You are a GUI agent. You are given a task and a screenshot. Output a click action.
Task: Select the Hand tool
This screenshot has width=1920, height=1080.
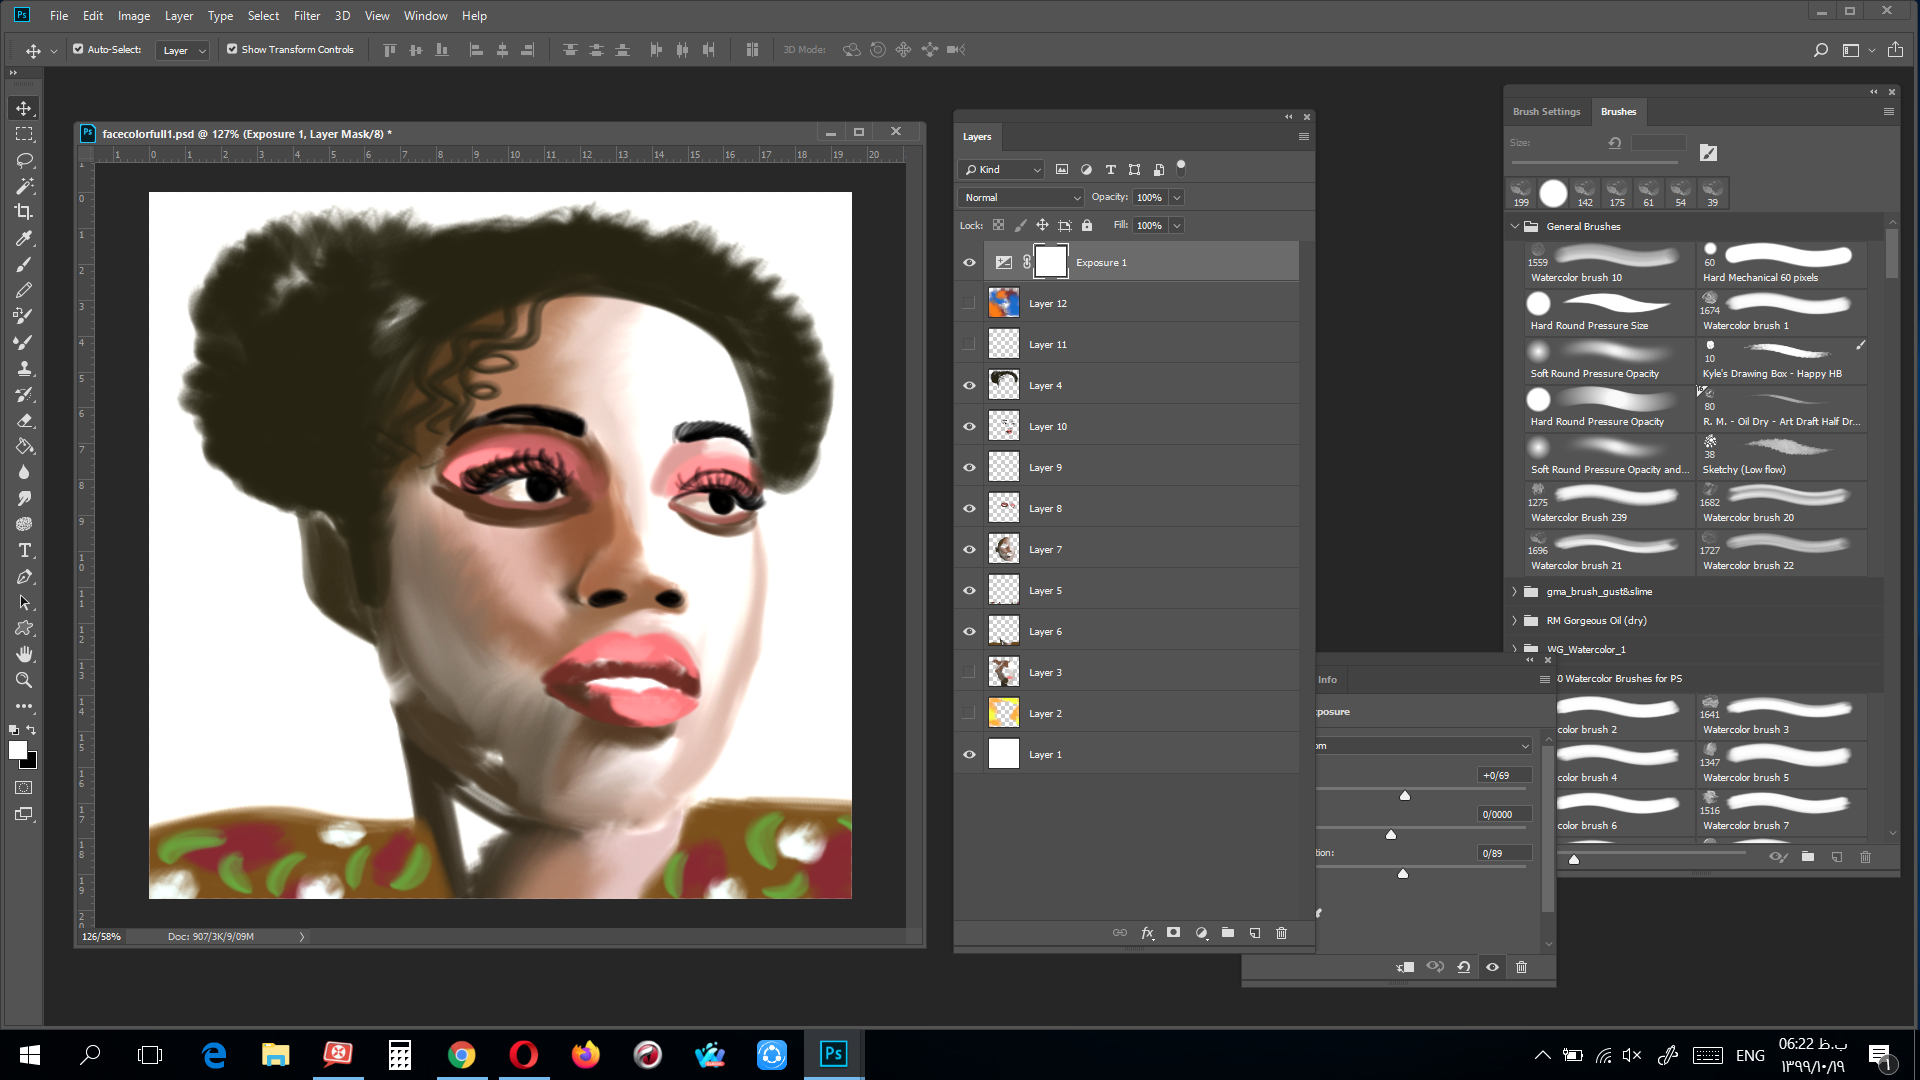click(24, 654)
